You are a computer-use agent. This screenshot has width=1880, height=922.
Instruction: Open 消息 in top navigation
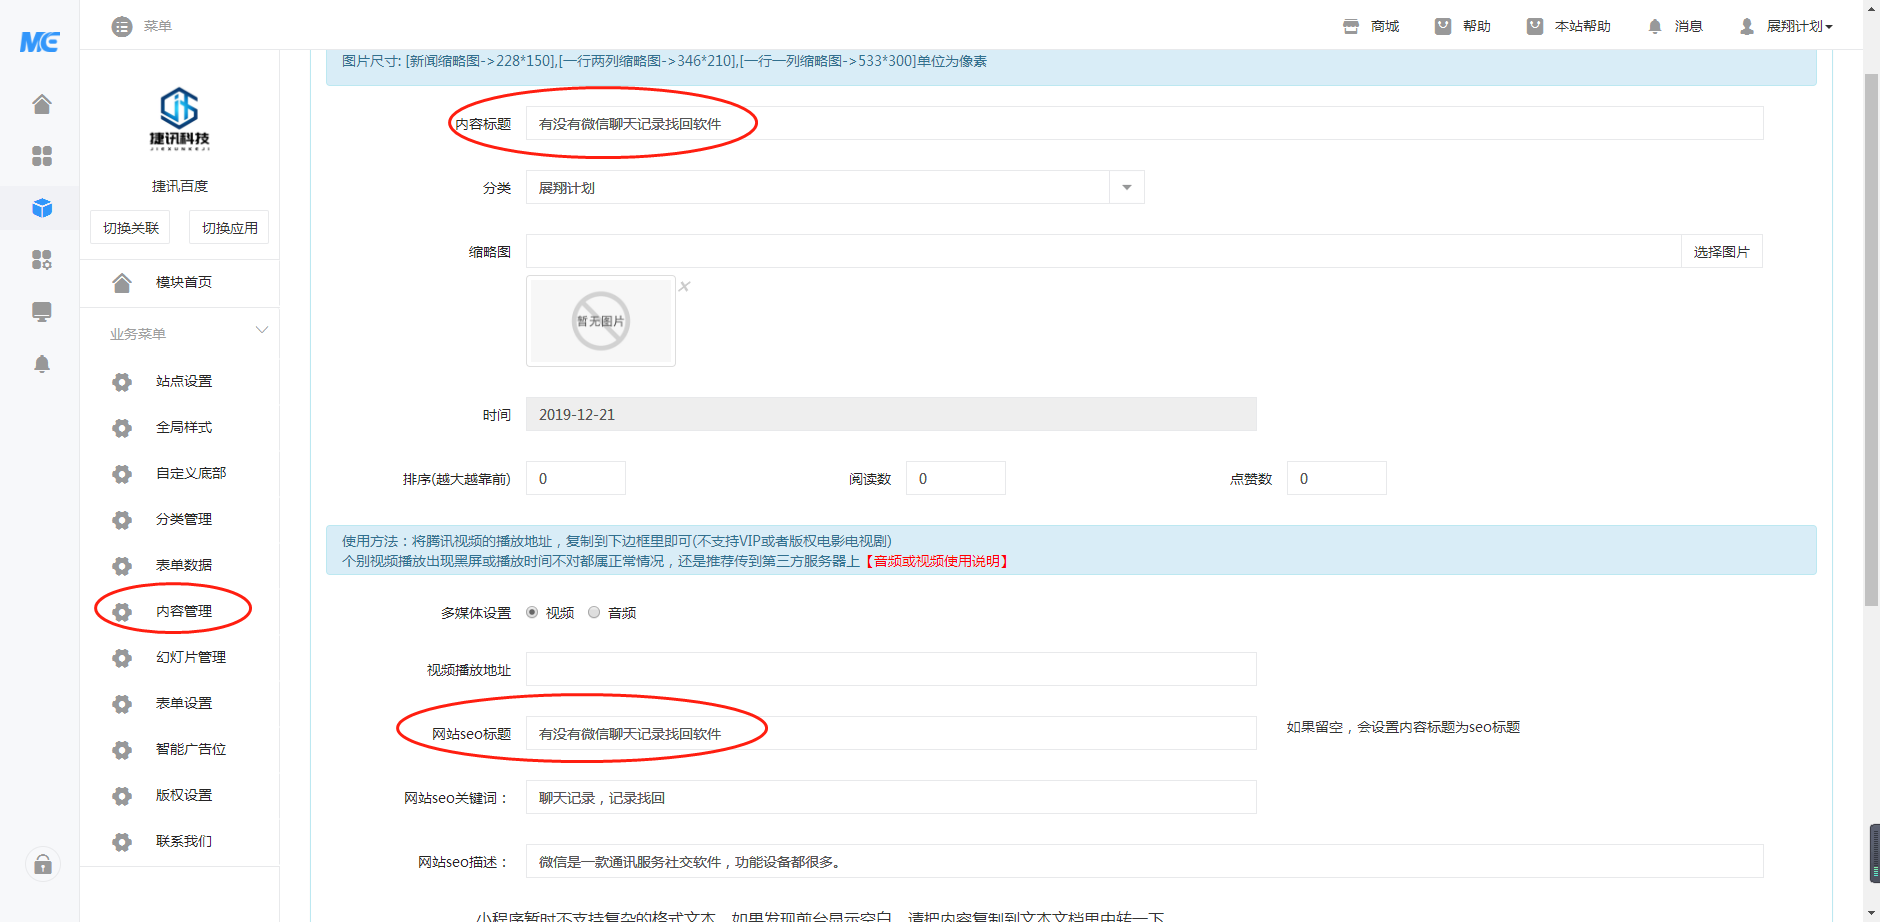pos(1689,26)
